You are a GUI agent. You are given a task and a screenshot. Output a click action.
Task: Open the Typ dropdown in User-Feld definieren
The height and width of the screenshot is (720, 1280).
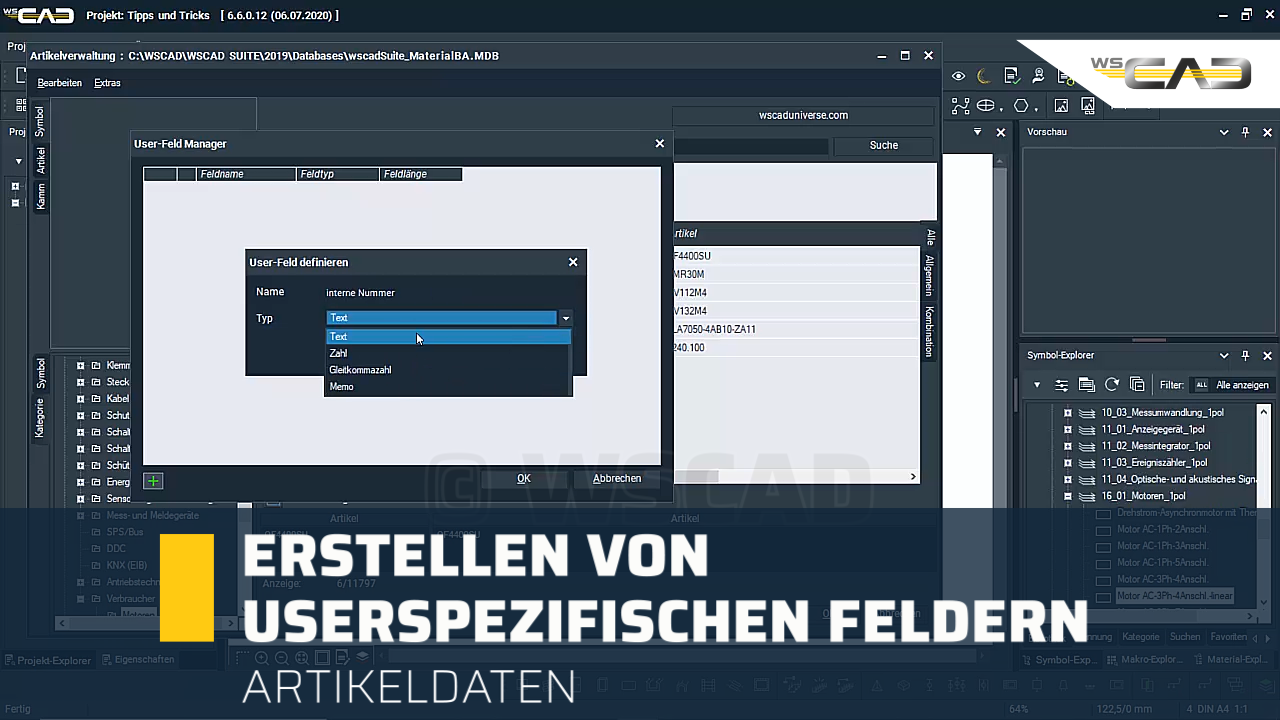[566, 317]
